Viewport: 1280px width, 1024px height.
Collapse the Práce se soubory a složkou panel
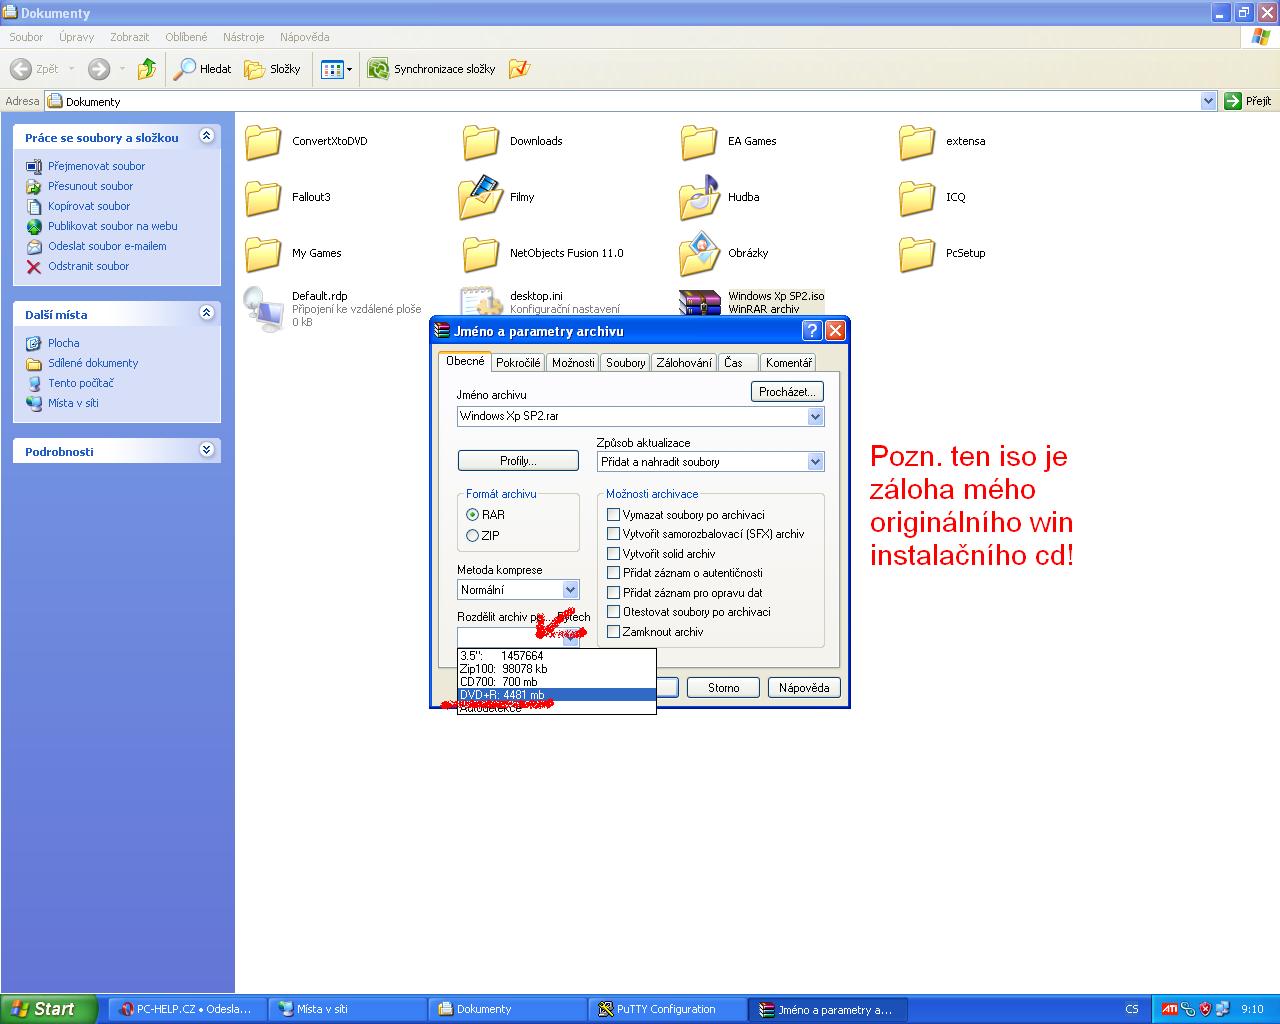tap(207, 137)
